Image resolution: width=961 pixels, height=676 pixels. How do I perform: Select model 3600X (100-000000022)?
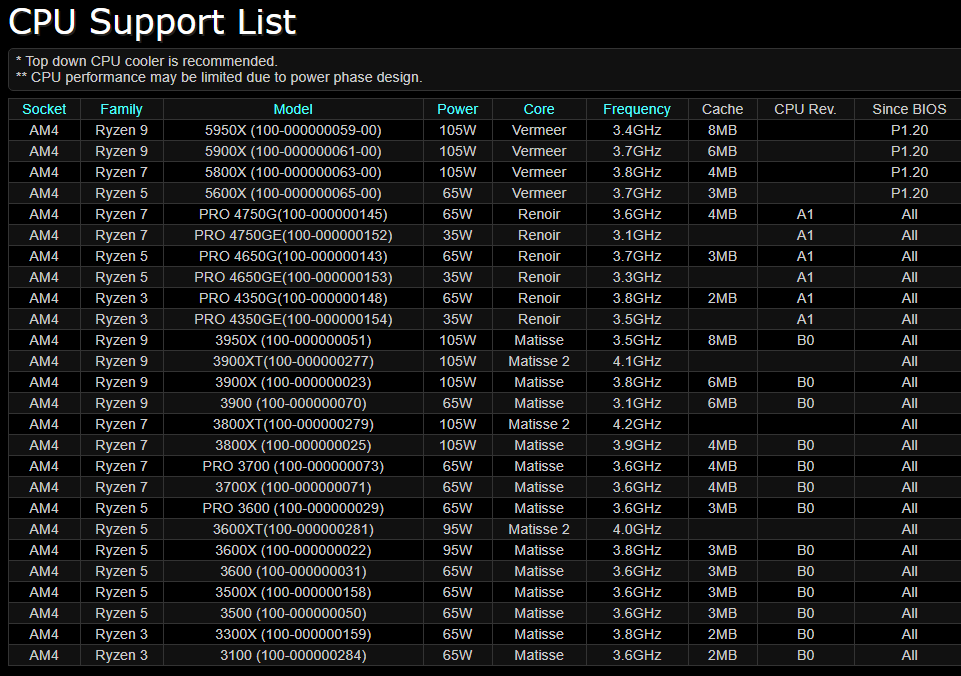293,550
